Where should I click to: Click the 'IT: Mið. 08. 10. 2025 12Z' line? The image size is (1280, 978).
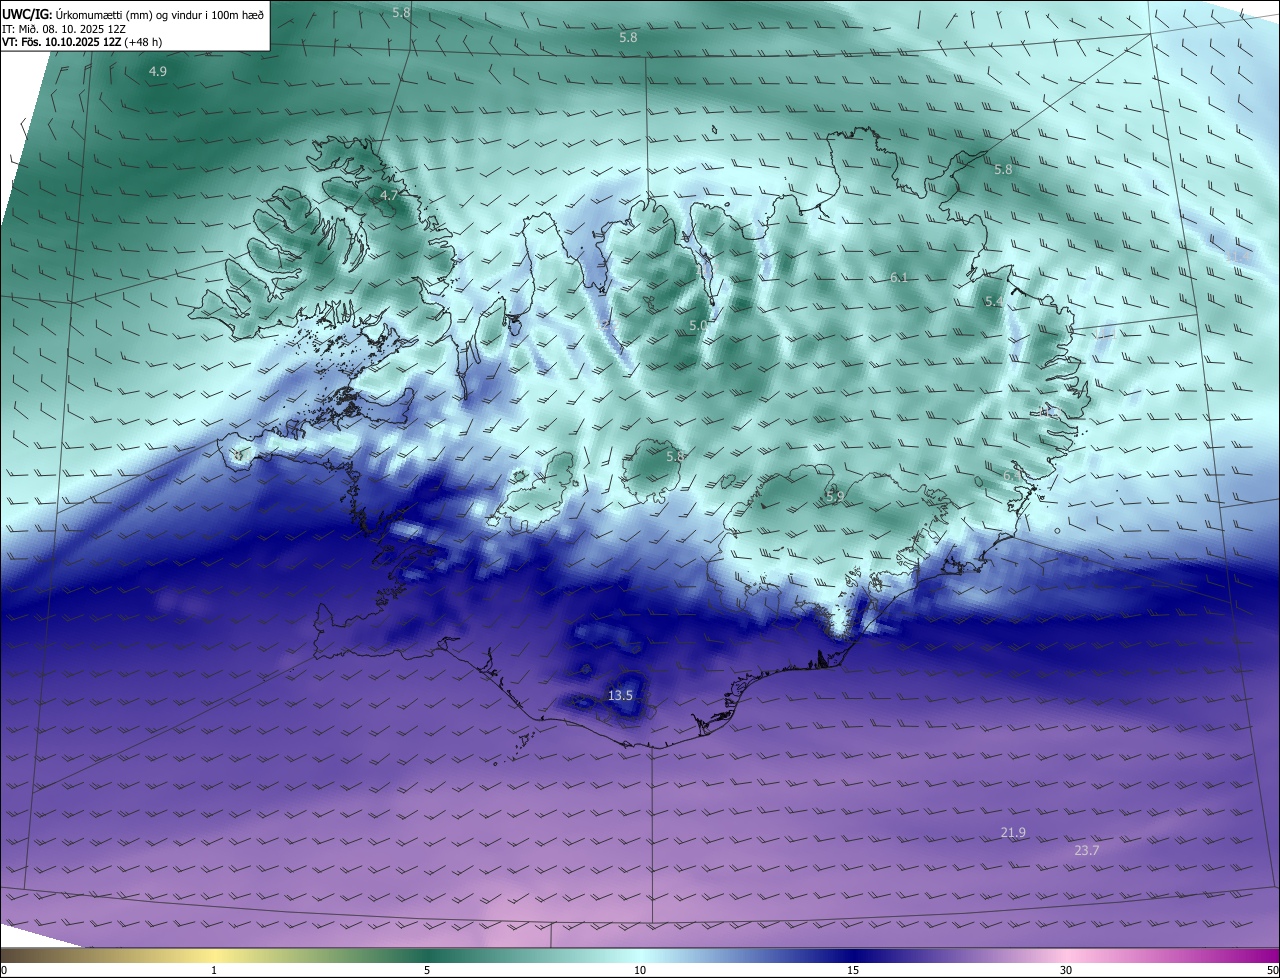tap(63, 29)
